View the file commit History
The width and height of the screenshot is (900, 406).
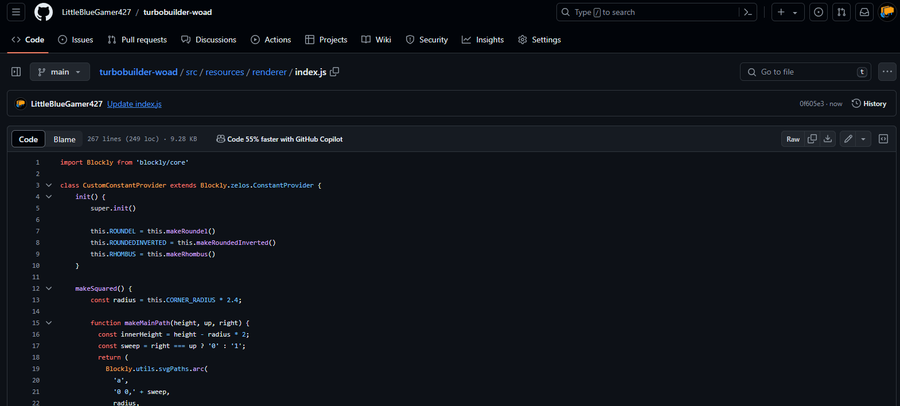click(868, 103)
